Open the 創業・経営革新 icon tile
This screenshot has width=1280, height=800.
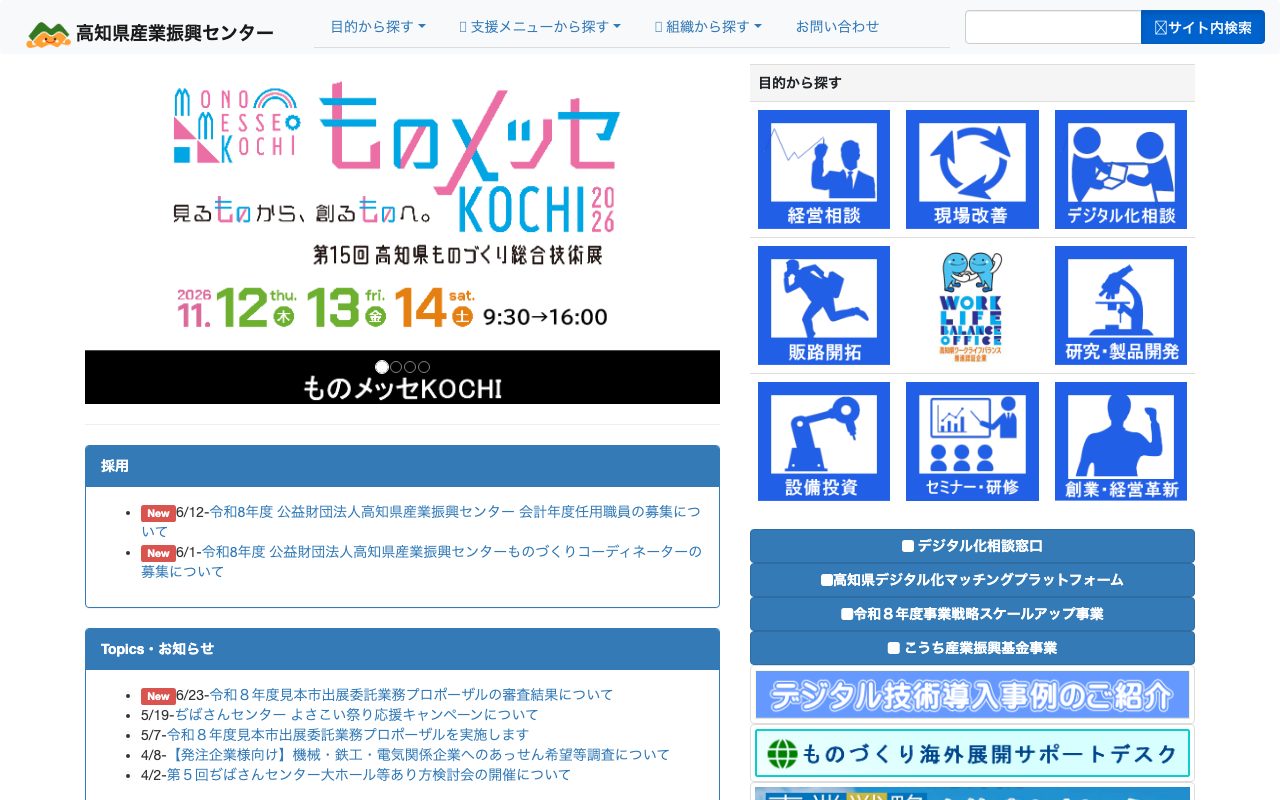[x=1121, y=441]
